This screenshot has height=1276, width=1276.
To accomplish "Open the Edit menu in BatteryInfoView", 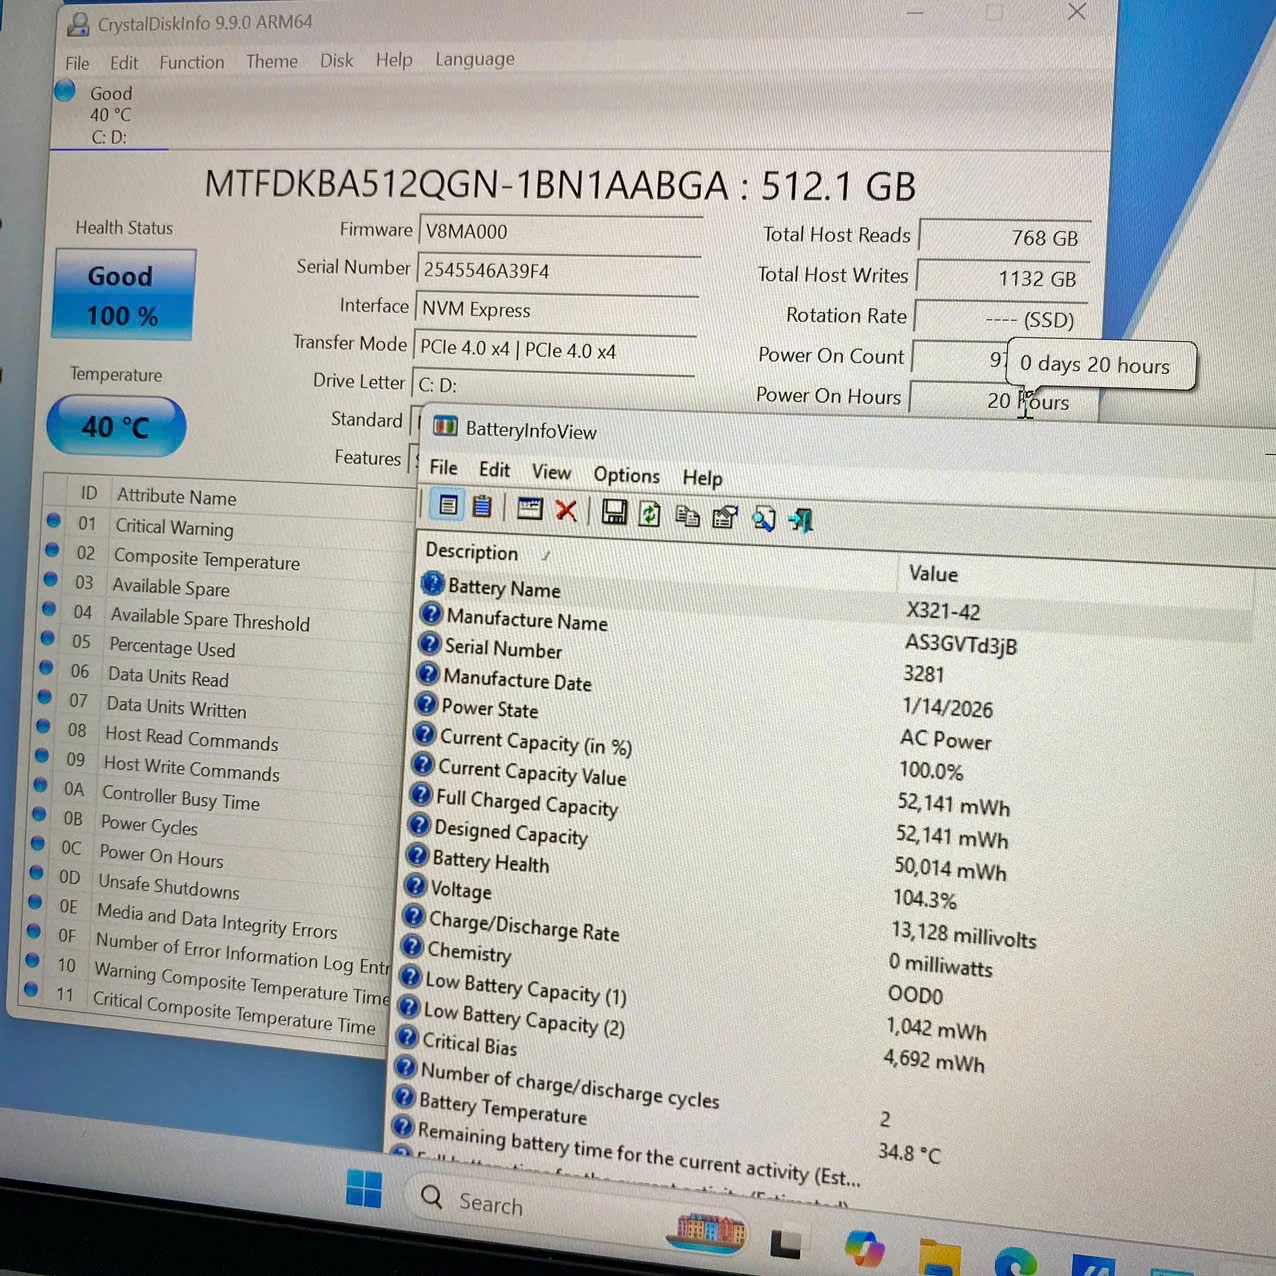I will click(x=494, y=469).
